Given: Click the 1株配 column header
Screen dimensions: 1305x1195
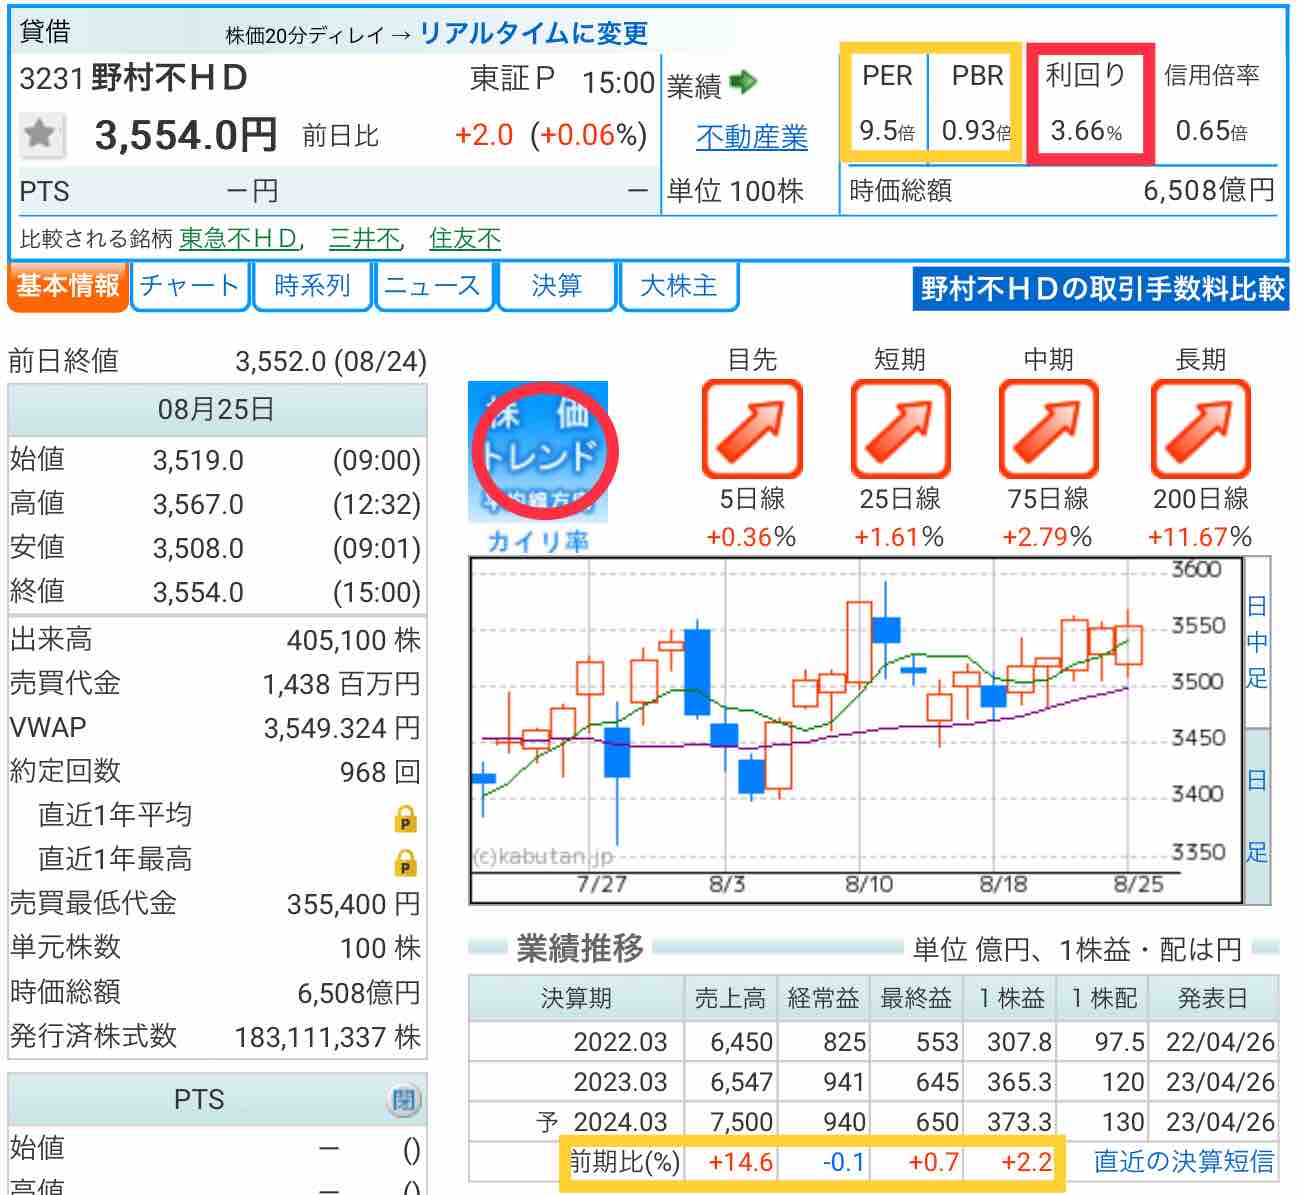Looking at the screenshot, I should pos(1104,998).
